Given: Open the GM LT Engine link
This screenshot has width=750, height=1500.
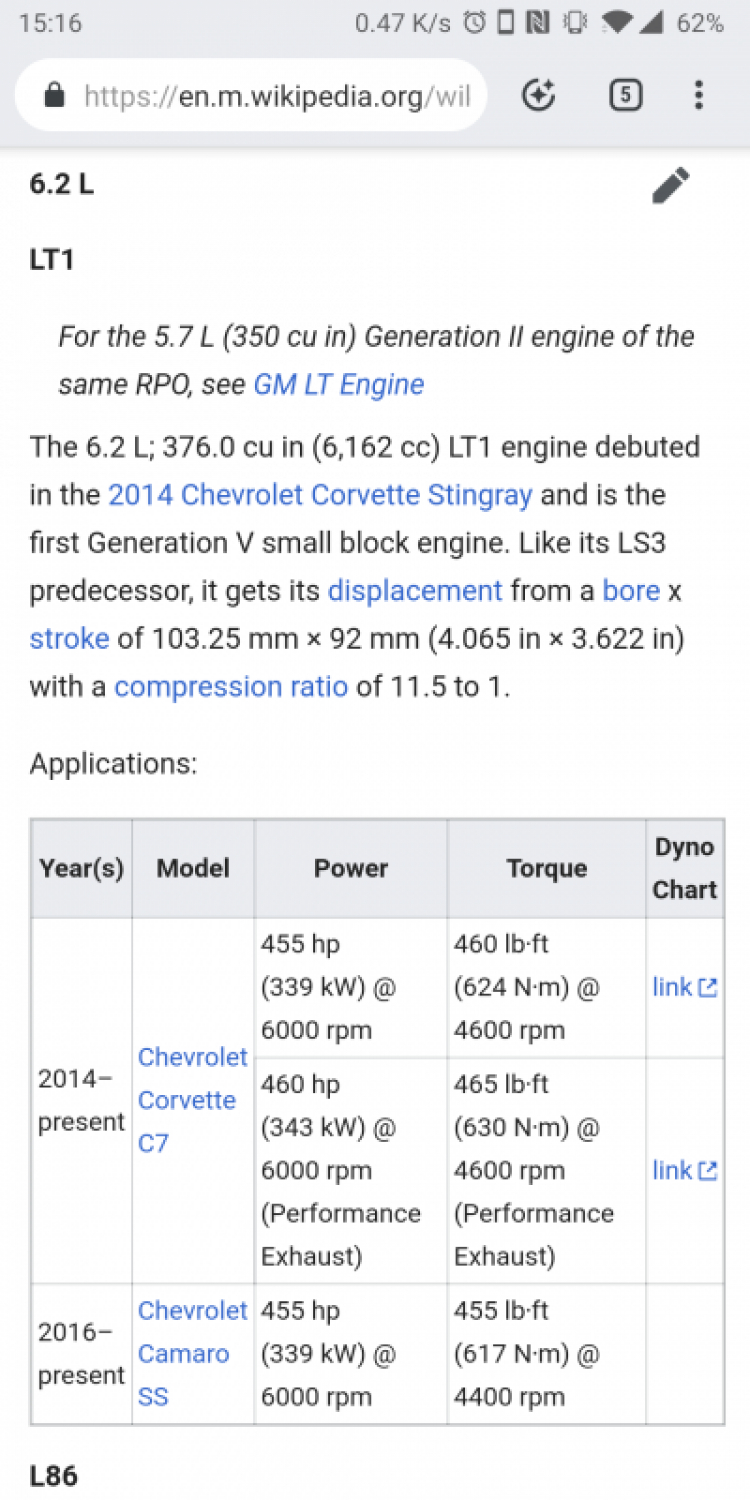Looking at the screenshot, I should [x=339, y=385].
